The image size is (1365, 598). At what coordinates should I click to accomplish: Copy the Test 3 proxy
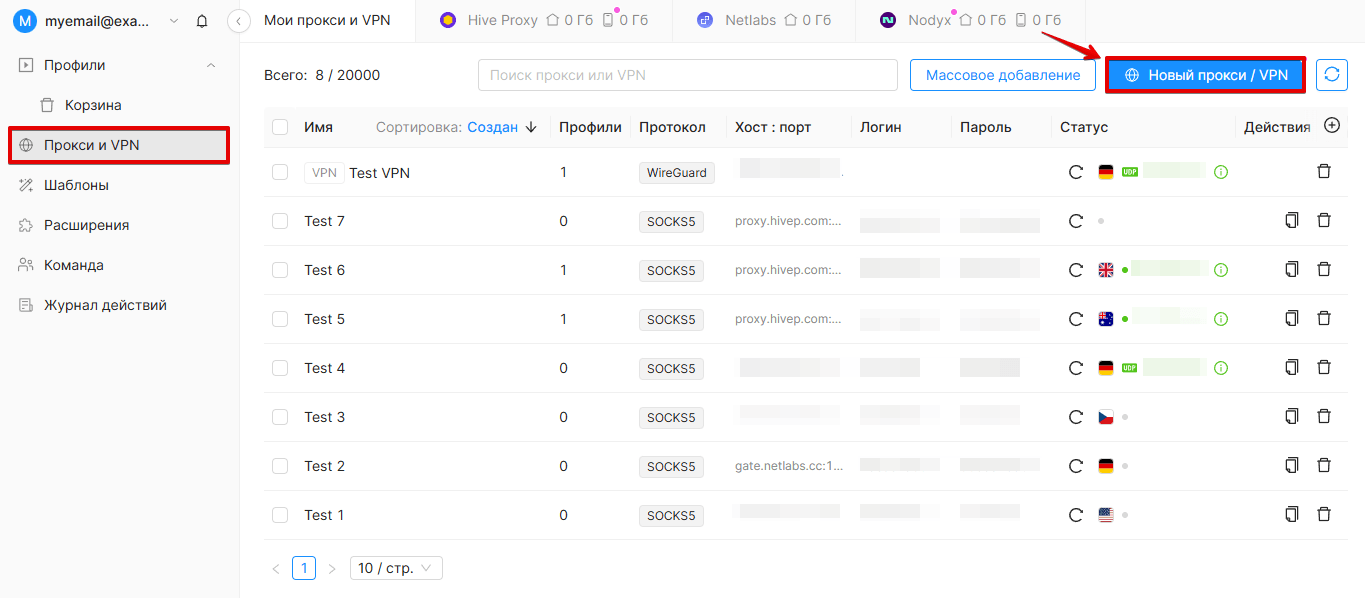pyautogui.click(x=1291, y=417)
